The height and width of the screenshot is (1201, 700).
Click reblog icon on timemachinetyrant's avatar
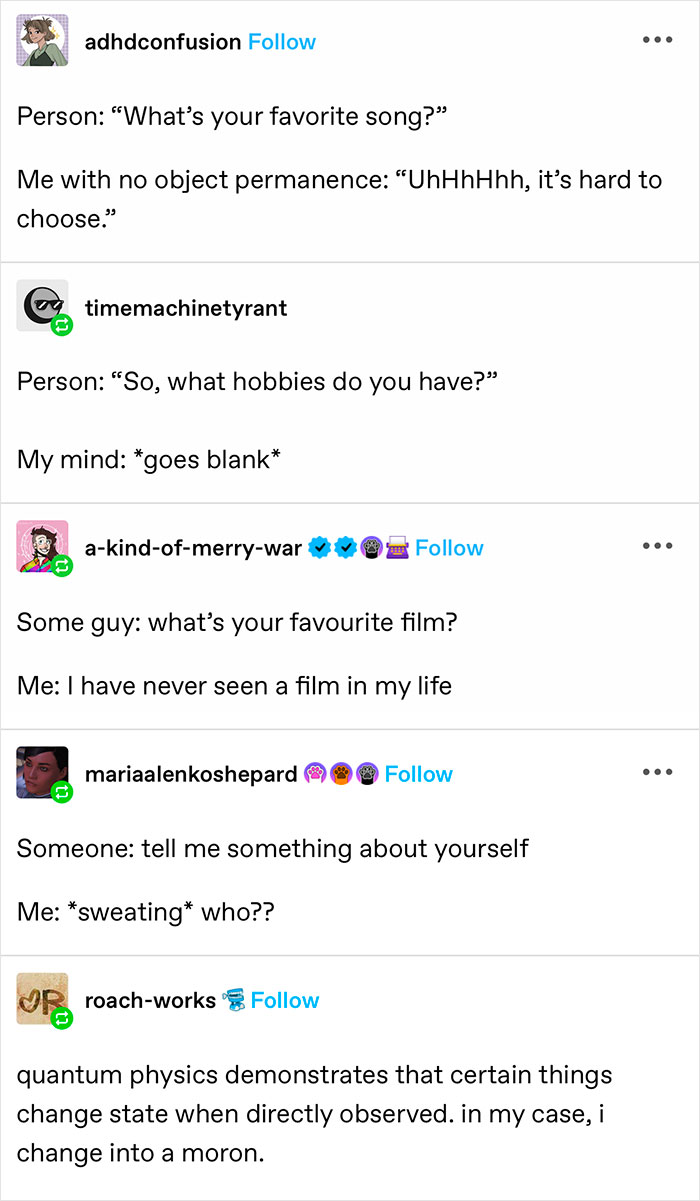pos(61,324)
